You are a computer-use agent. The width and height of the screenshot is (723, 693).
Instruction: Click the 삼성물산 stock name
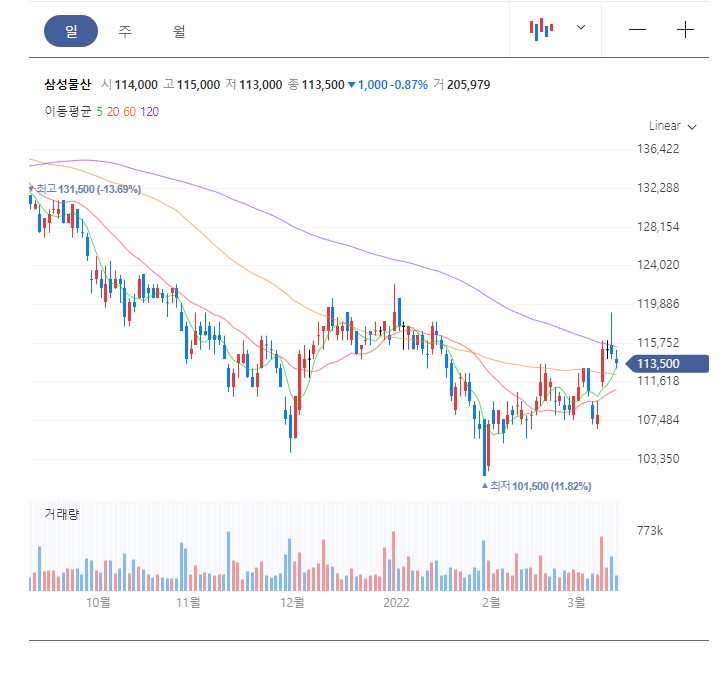tap(68, 84)
